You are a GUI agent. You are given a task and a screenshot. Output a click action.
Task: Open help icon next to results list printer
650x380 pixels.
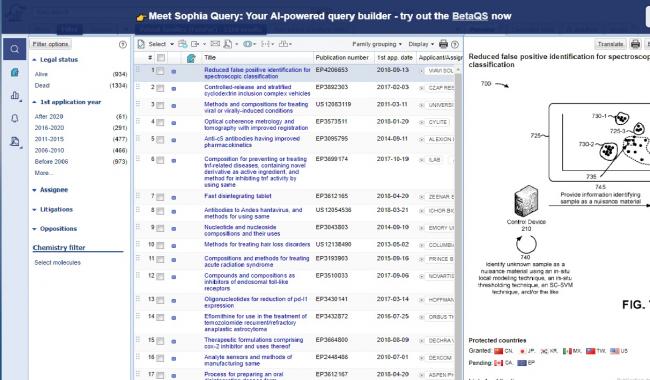455,44
